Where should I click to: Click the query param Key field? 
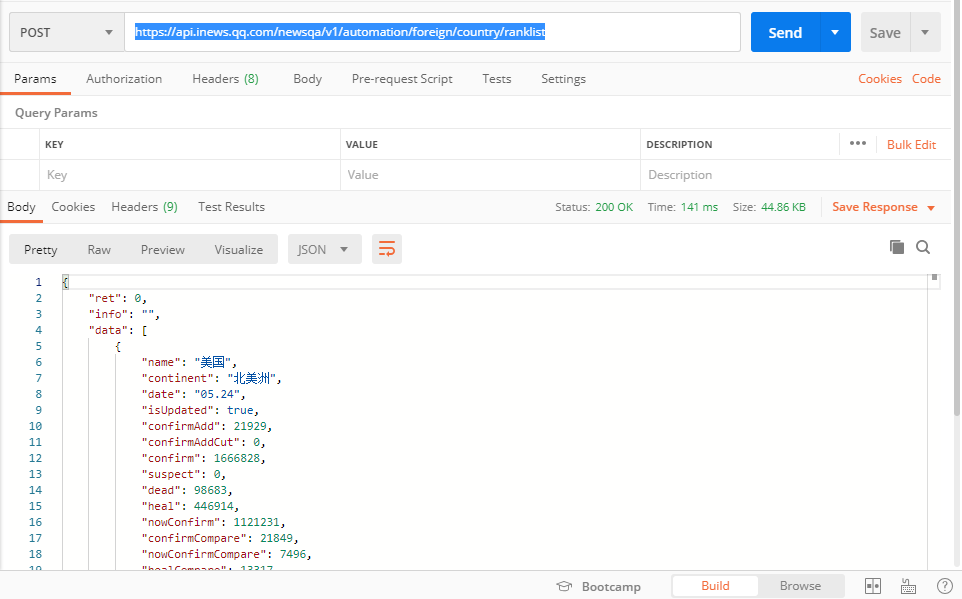click(x=190, y=175)
